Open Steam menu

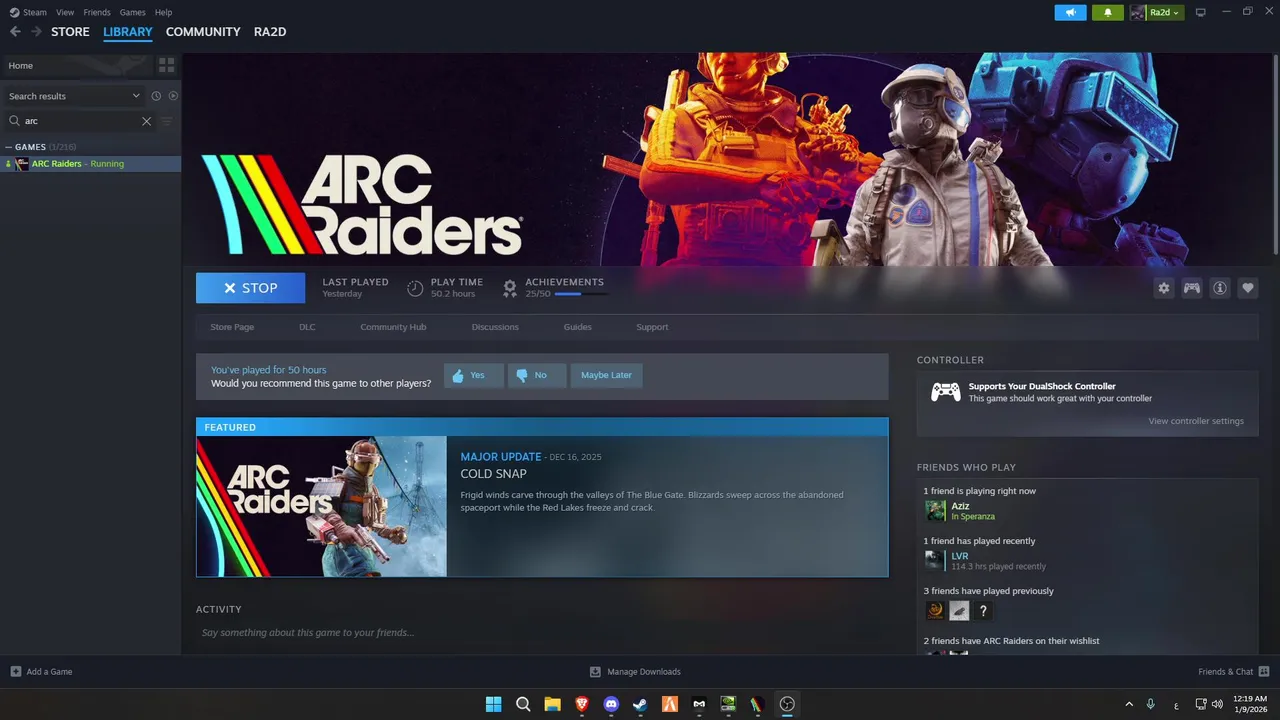pyautogui.click(x=28, y=12)
